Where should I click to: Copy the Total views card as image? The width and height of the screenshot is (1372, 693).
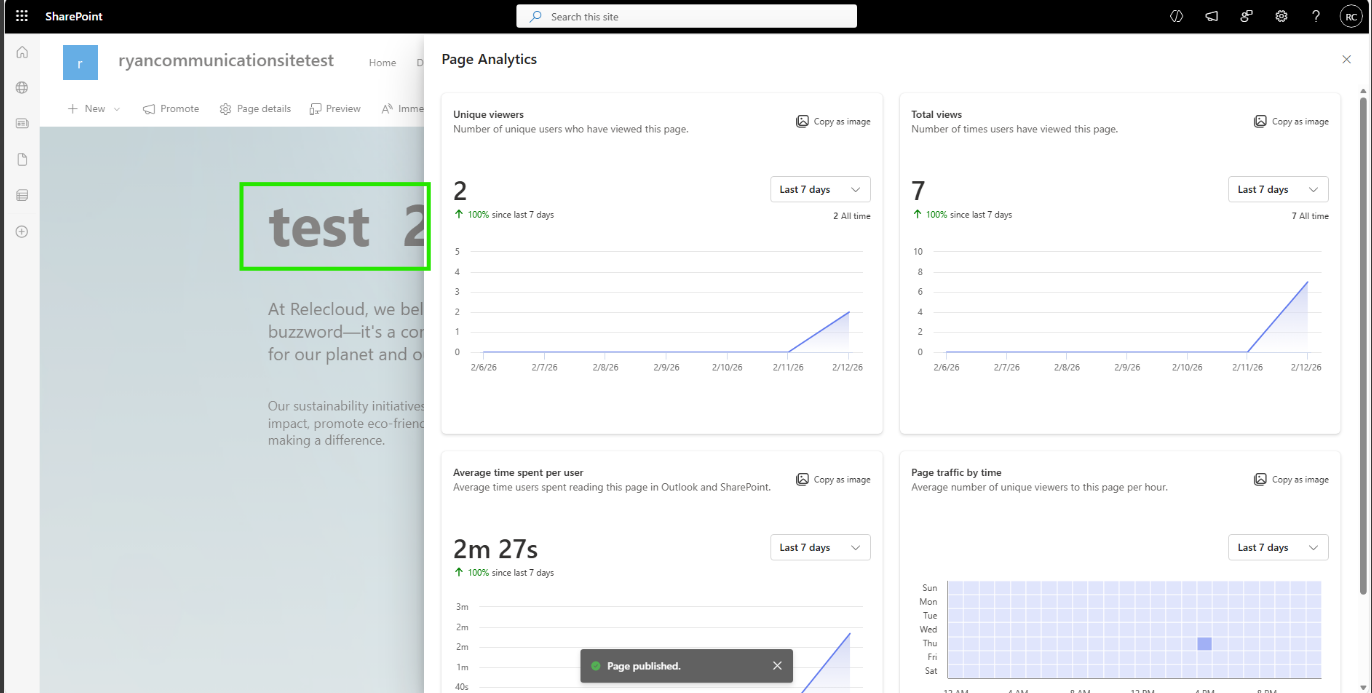click(x=1291, y=121)
